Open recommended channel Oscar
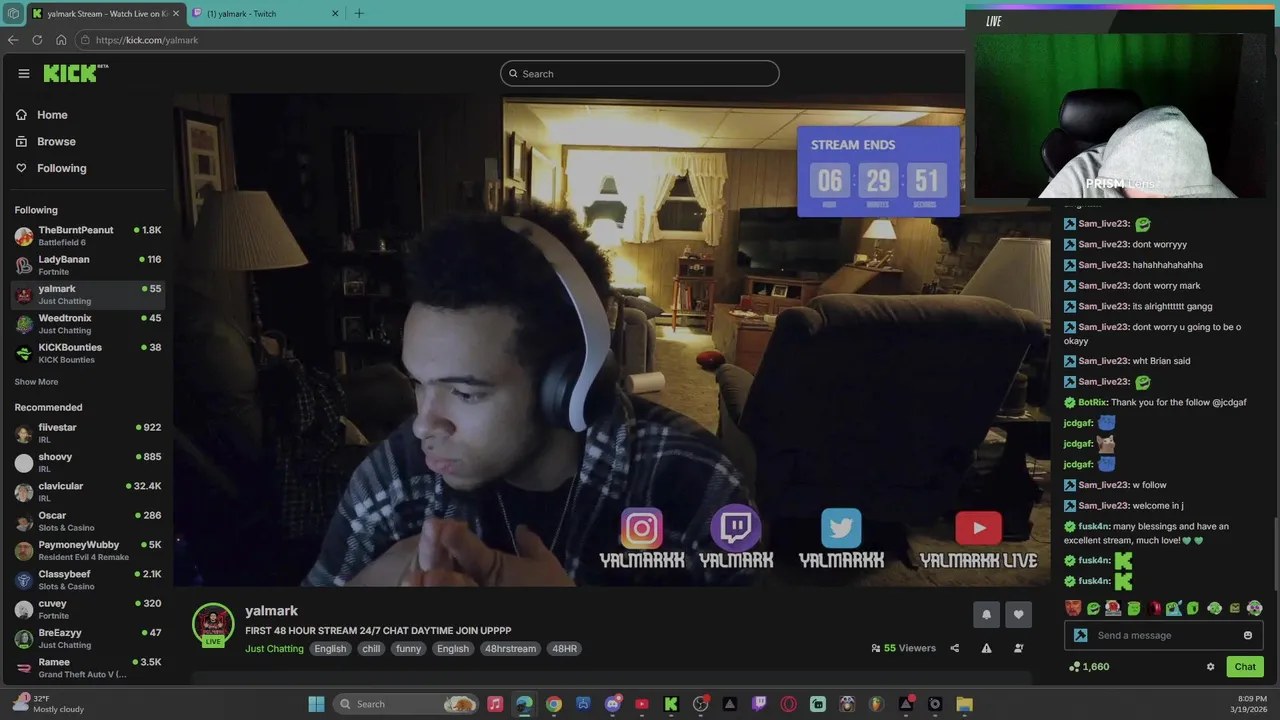This screenshot has width=1280, height=720. pos(88,521)
